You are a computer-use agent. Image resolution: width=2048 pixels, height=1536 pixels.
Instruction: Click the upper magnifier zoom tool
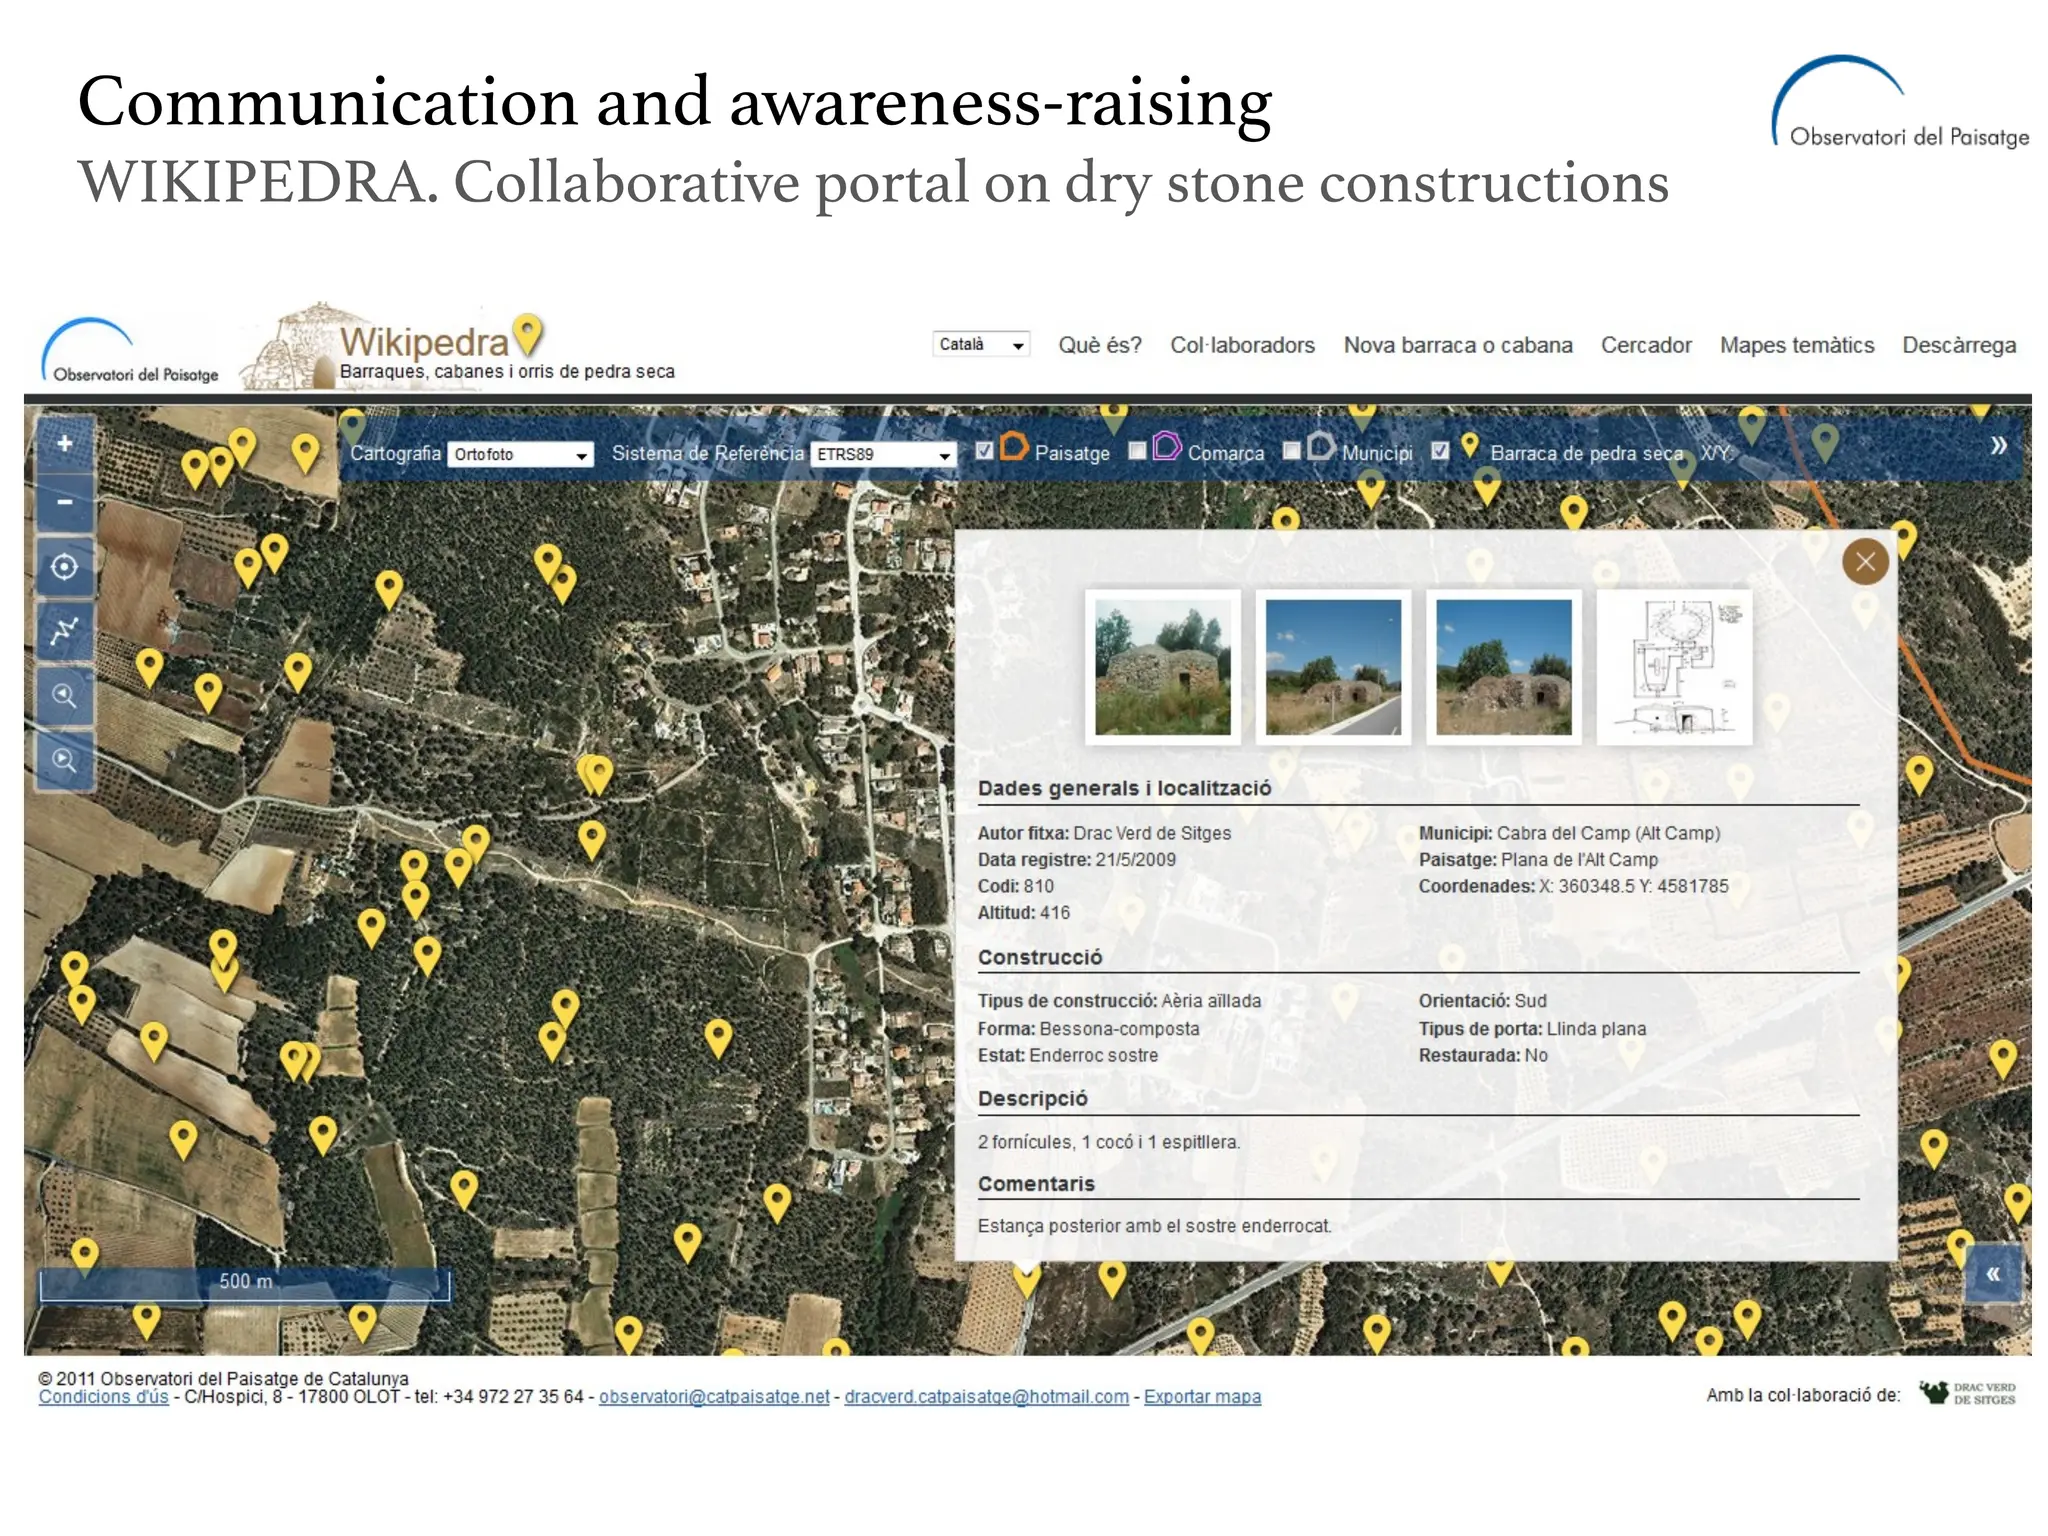pyautogui.click(x=65, y=696)
